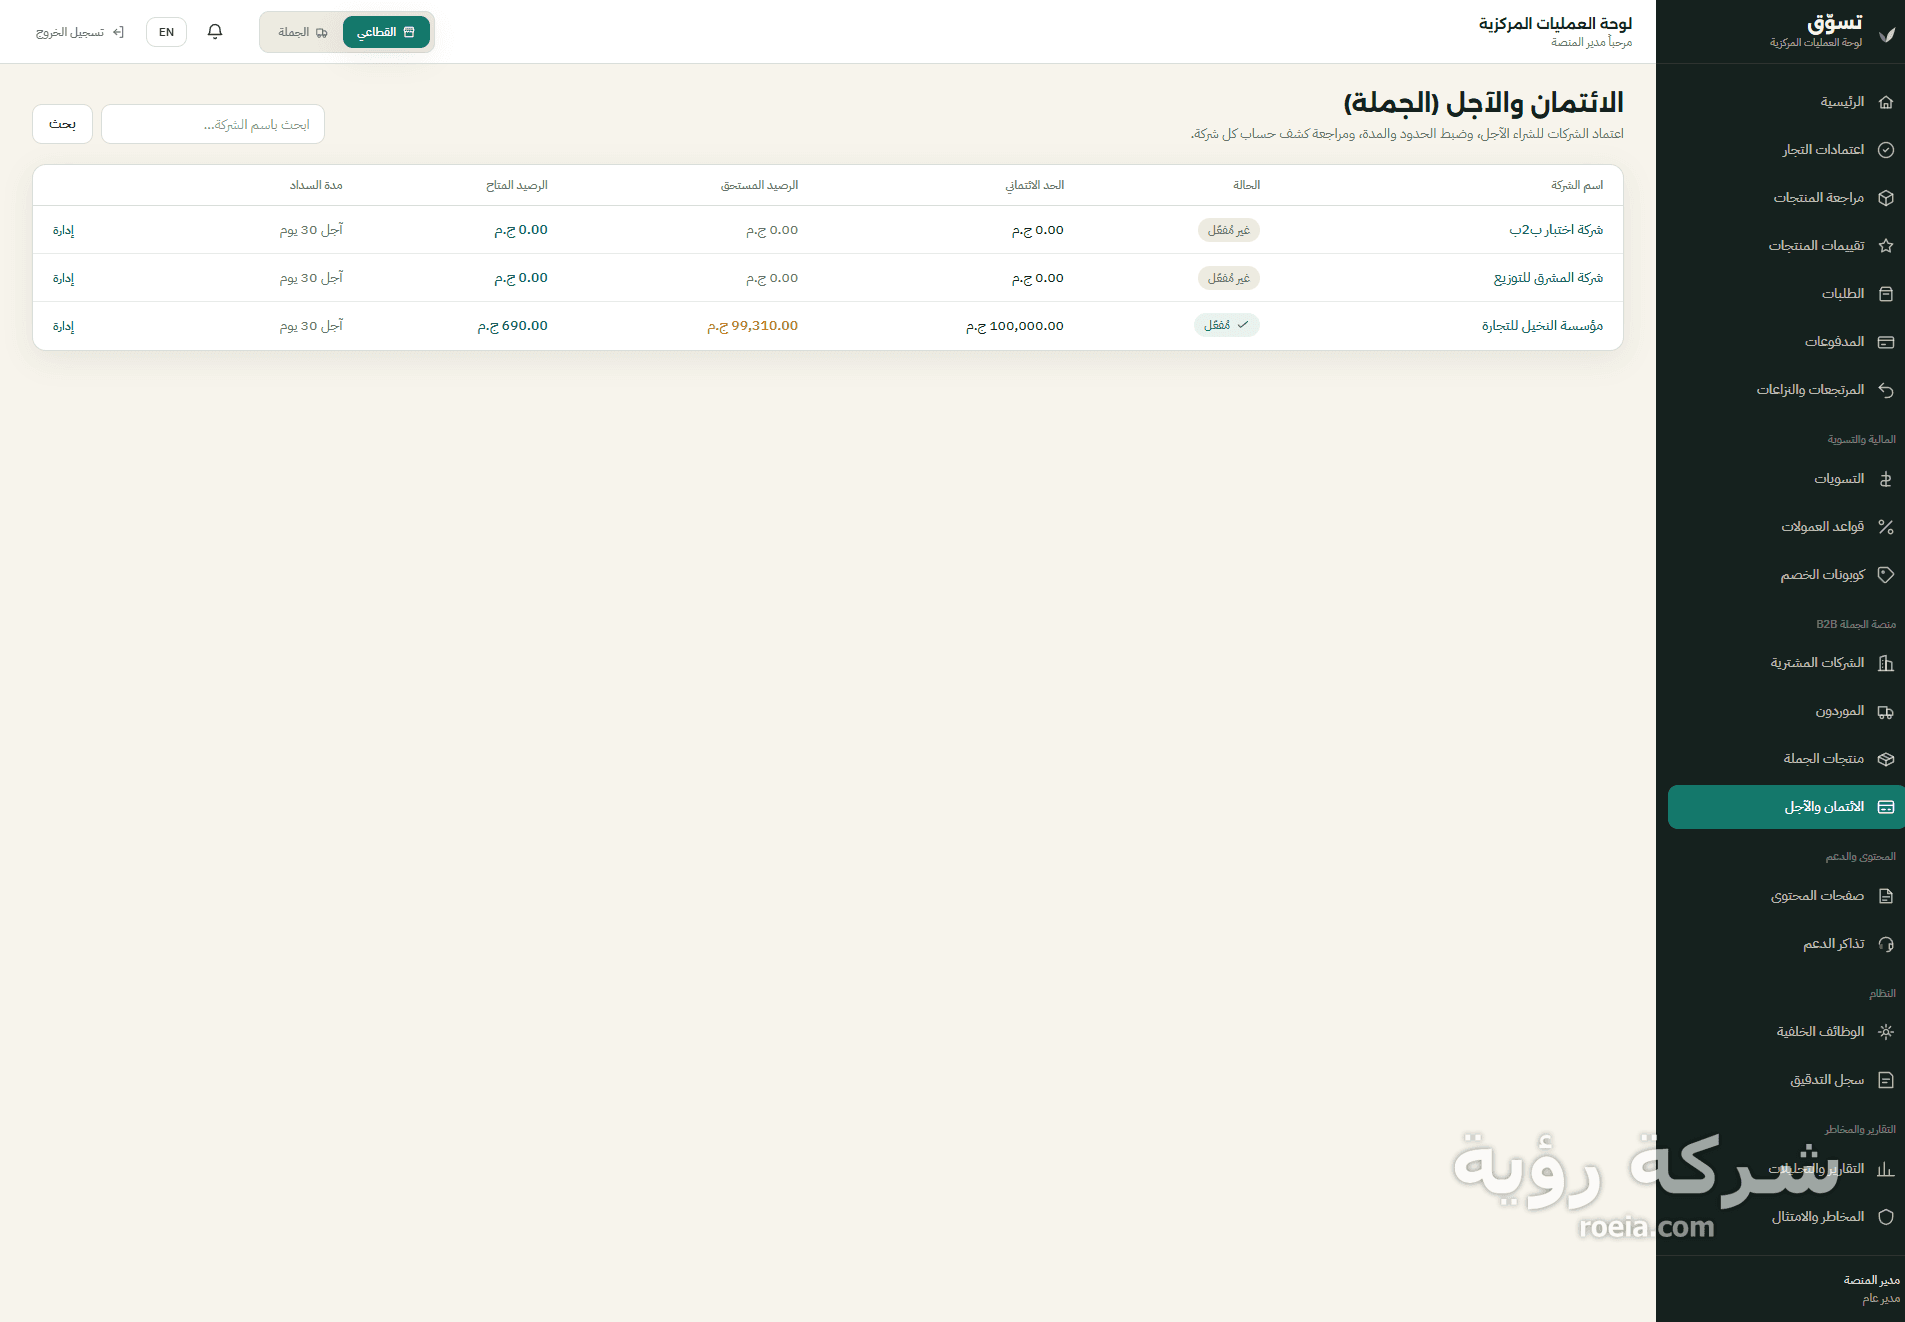Switch to الجملة wholesale mode

302,32
